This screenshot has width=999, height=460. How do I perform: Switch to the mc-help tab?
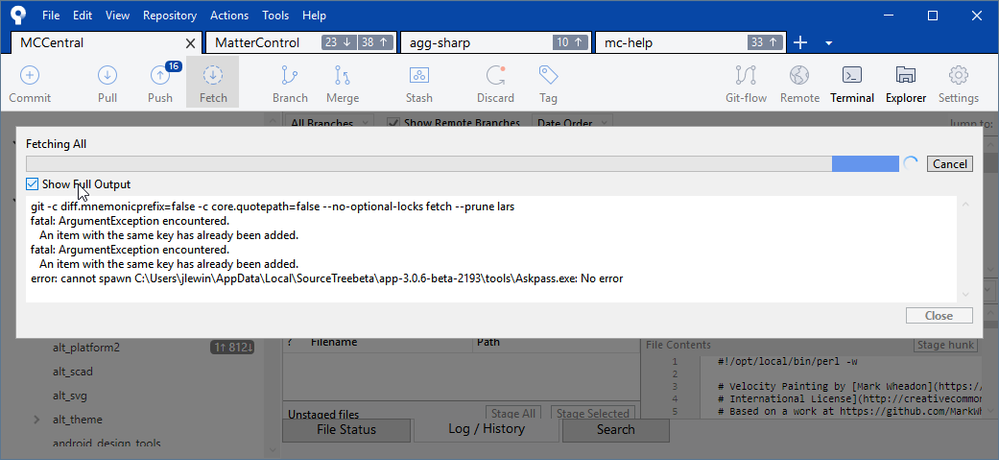[691, 43]
